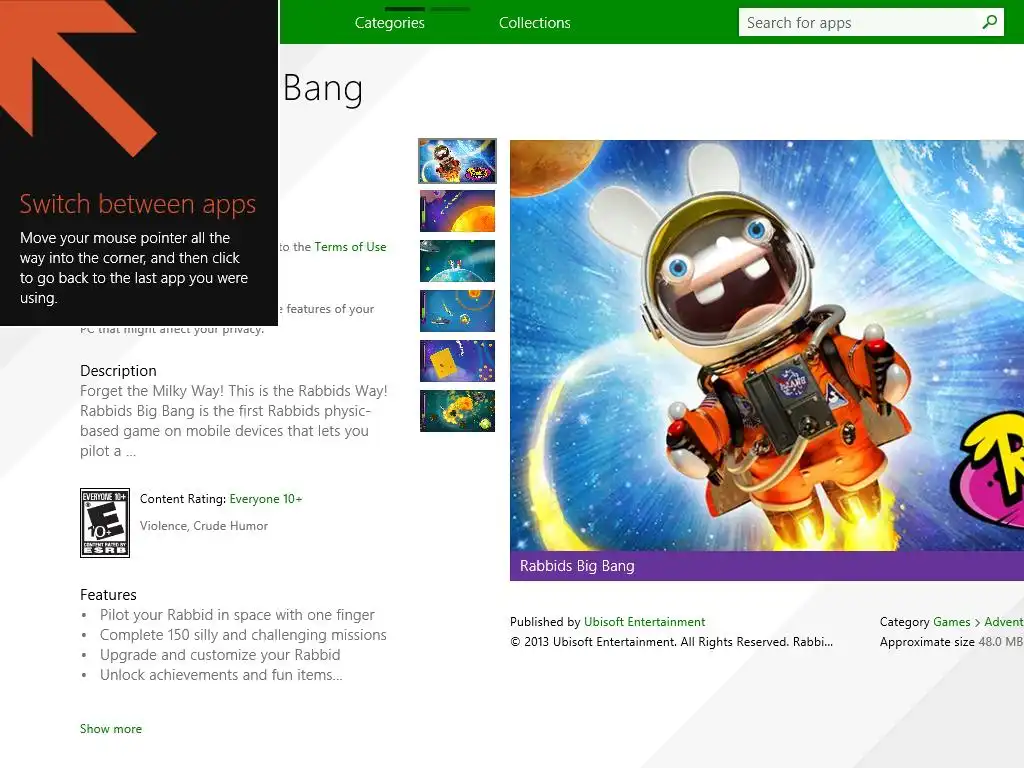Open Ubisoft Entertainment publisher link

point(645,622)
